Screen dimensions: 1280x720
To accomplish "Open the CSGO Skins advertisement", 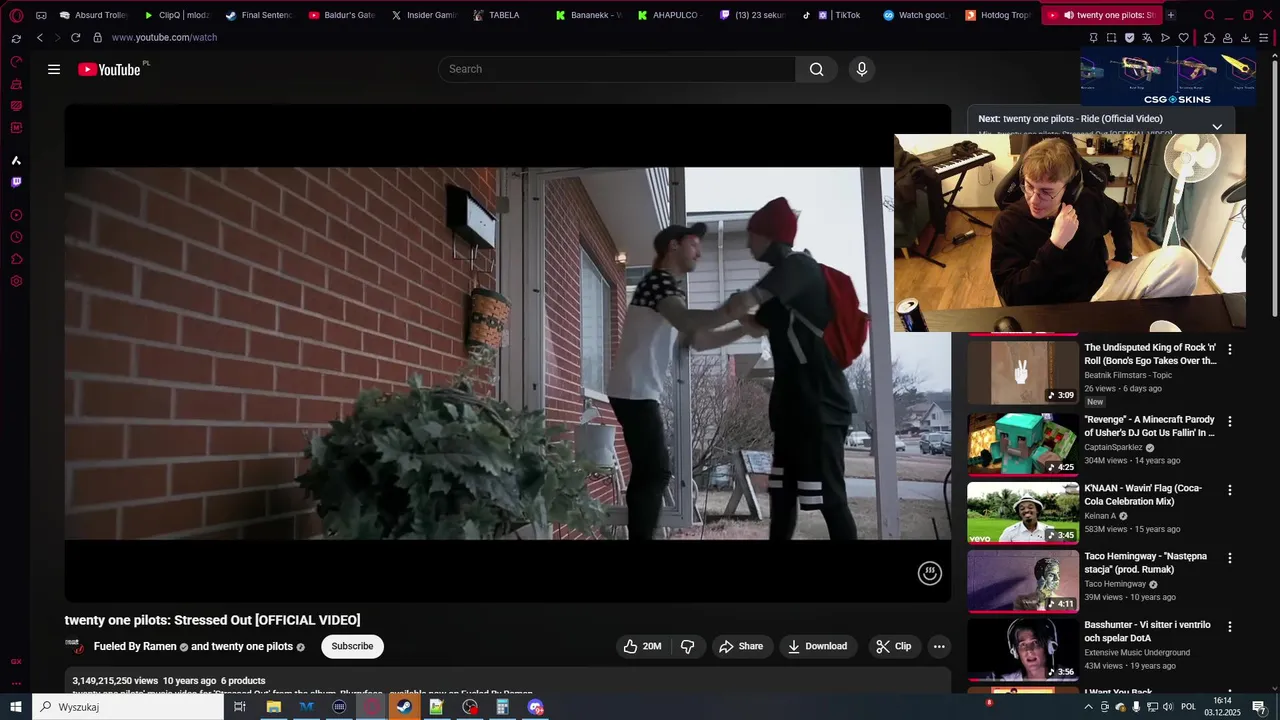I will [1169, 78].
